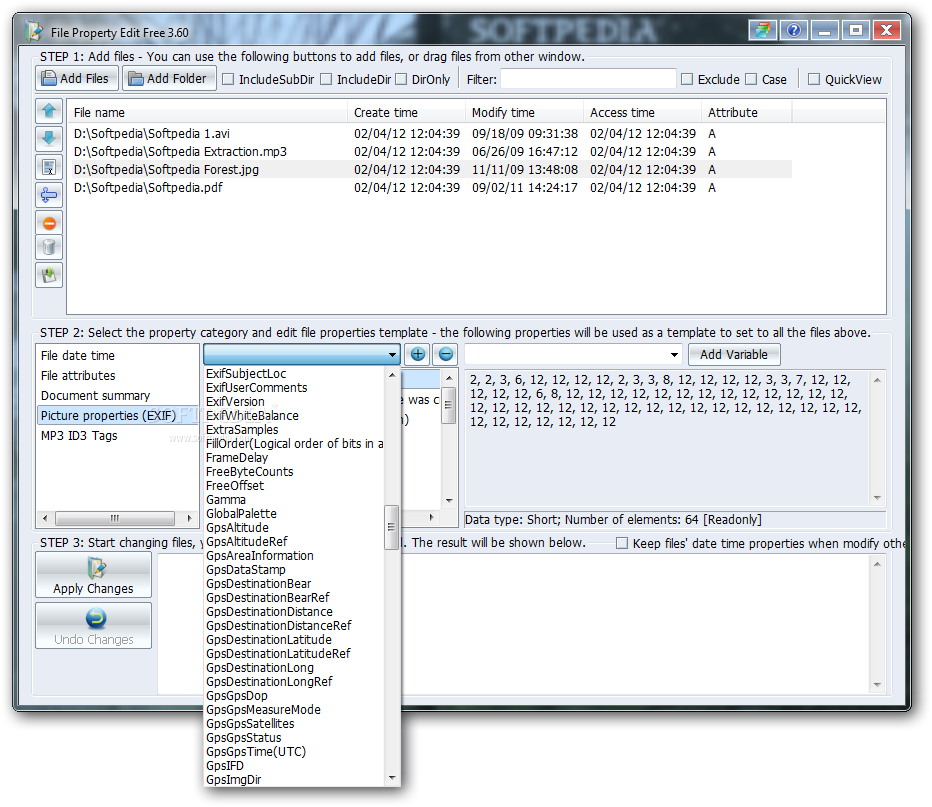Toggle the Case checkbox

pyautogui.click(x=751, y=79)
